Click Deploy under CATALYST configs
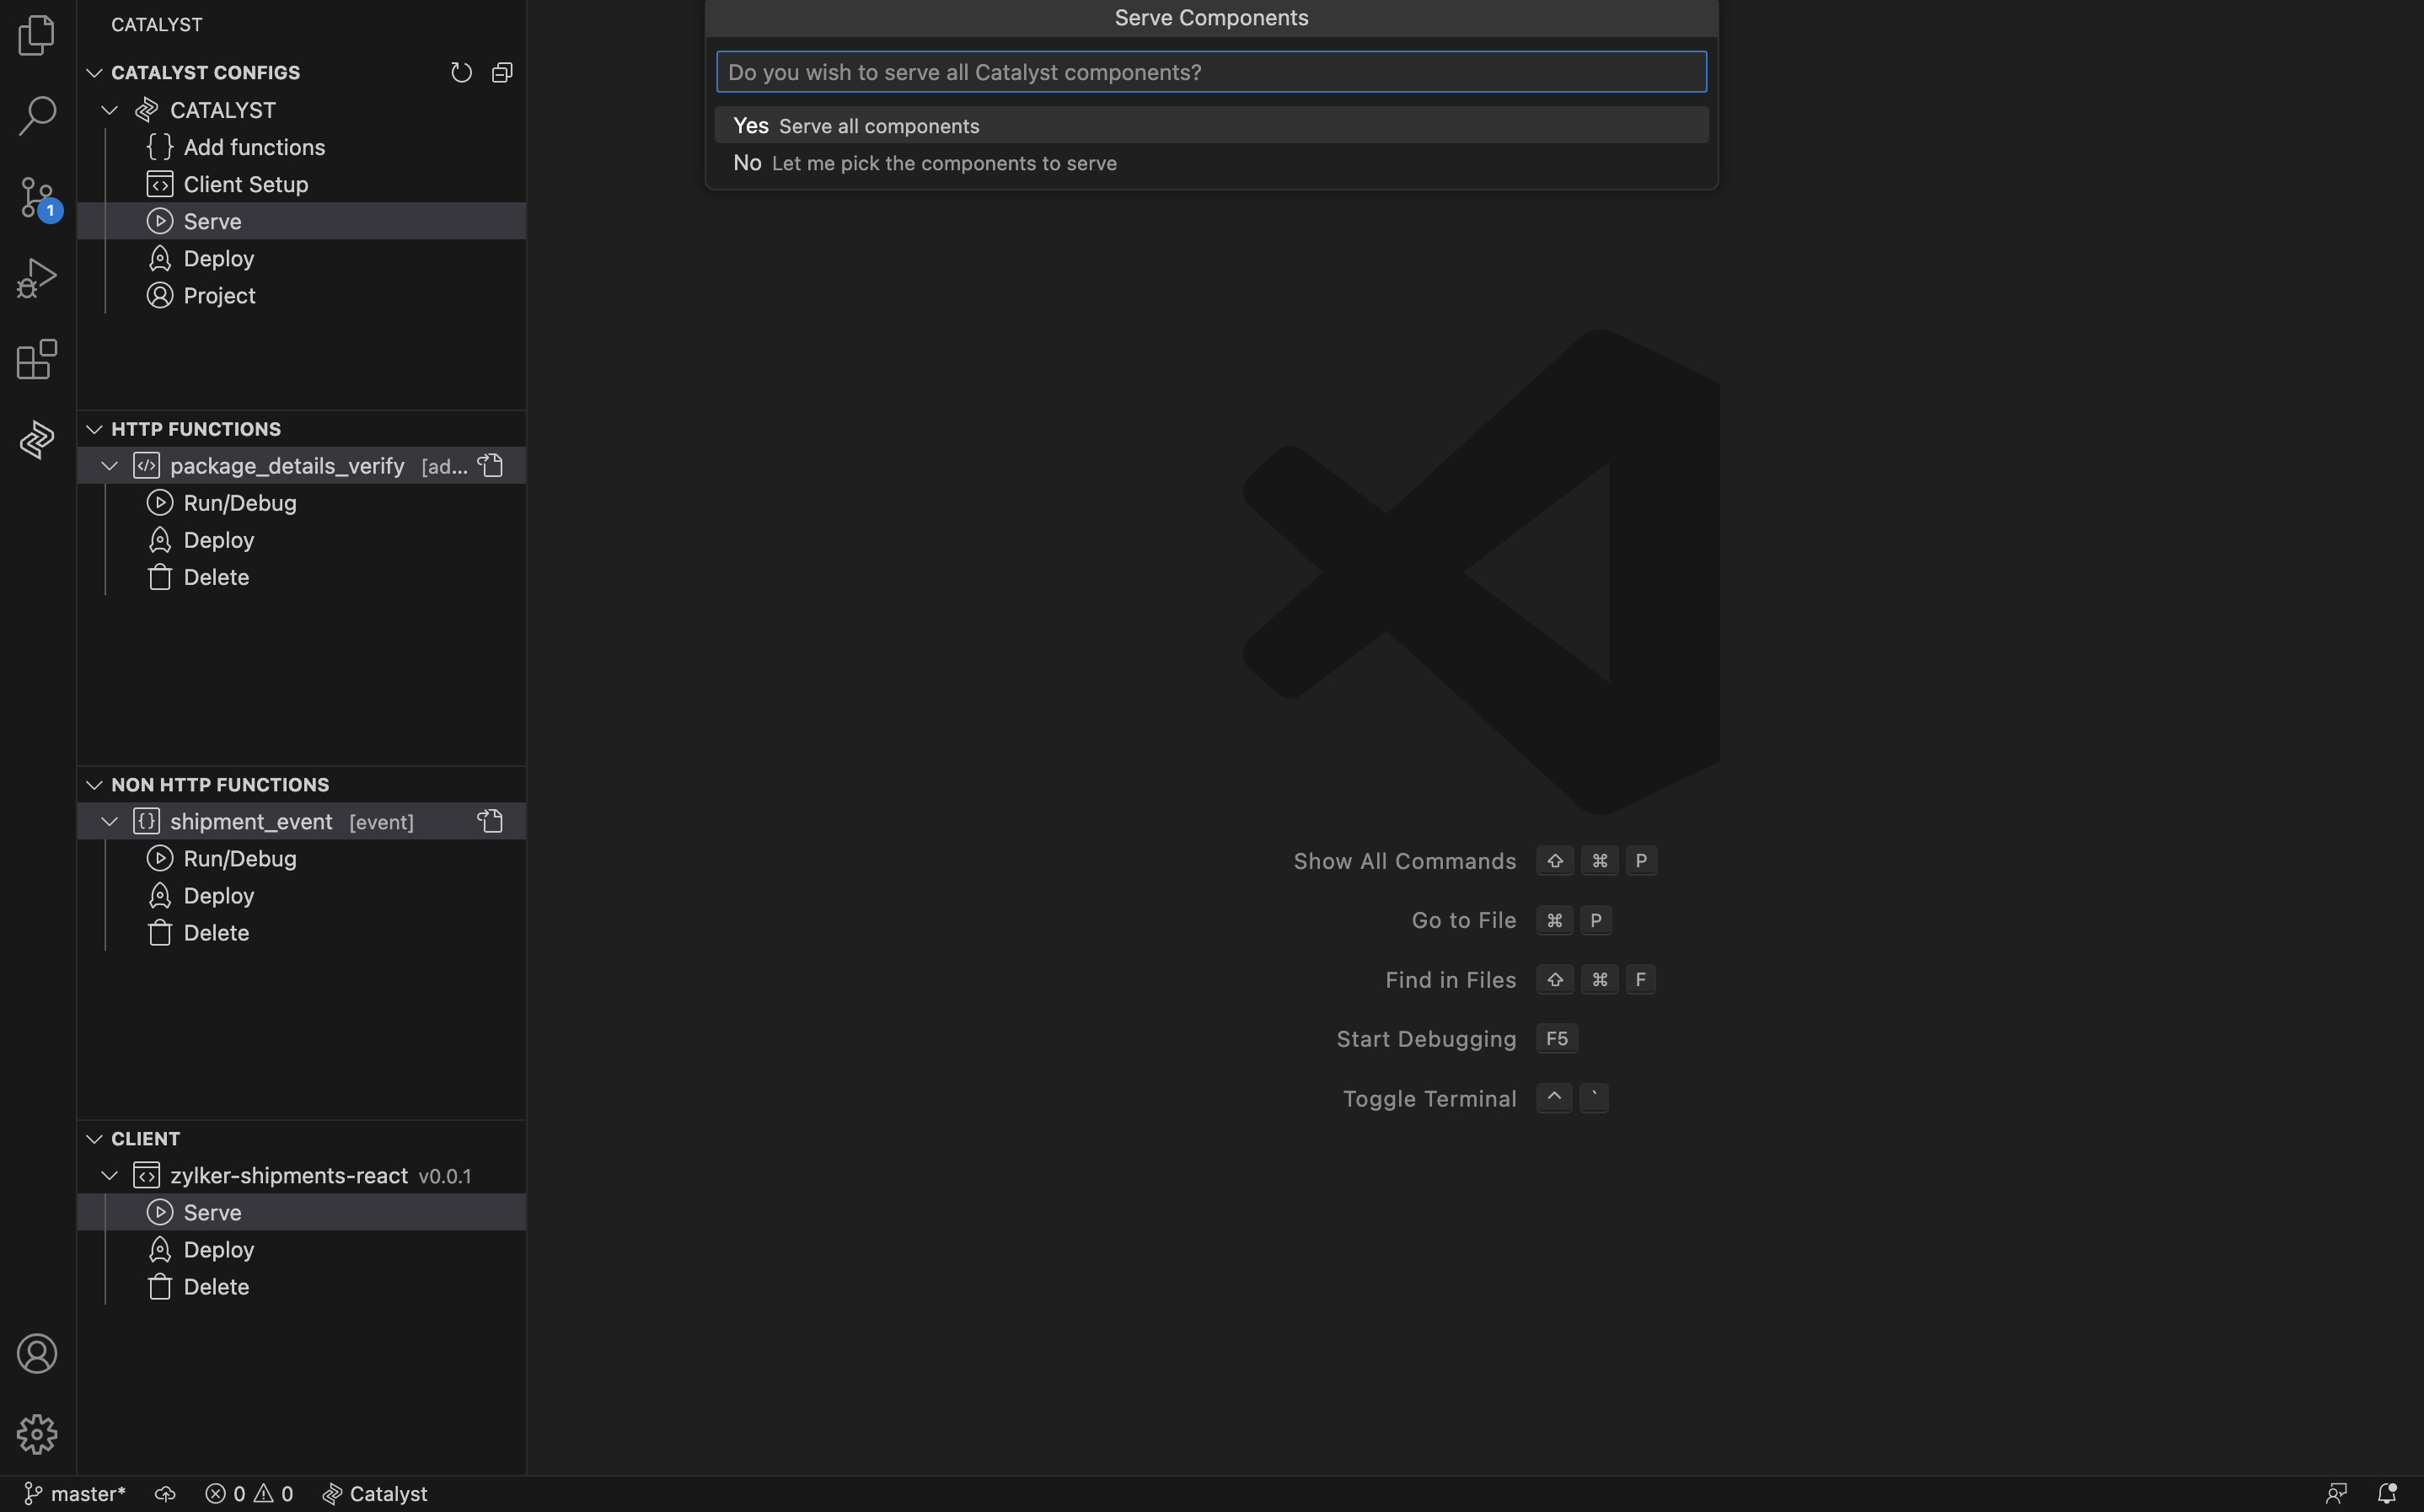 click(301, 258)
